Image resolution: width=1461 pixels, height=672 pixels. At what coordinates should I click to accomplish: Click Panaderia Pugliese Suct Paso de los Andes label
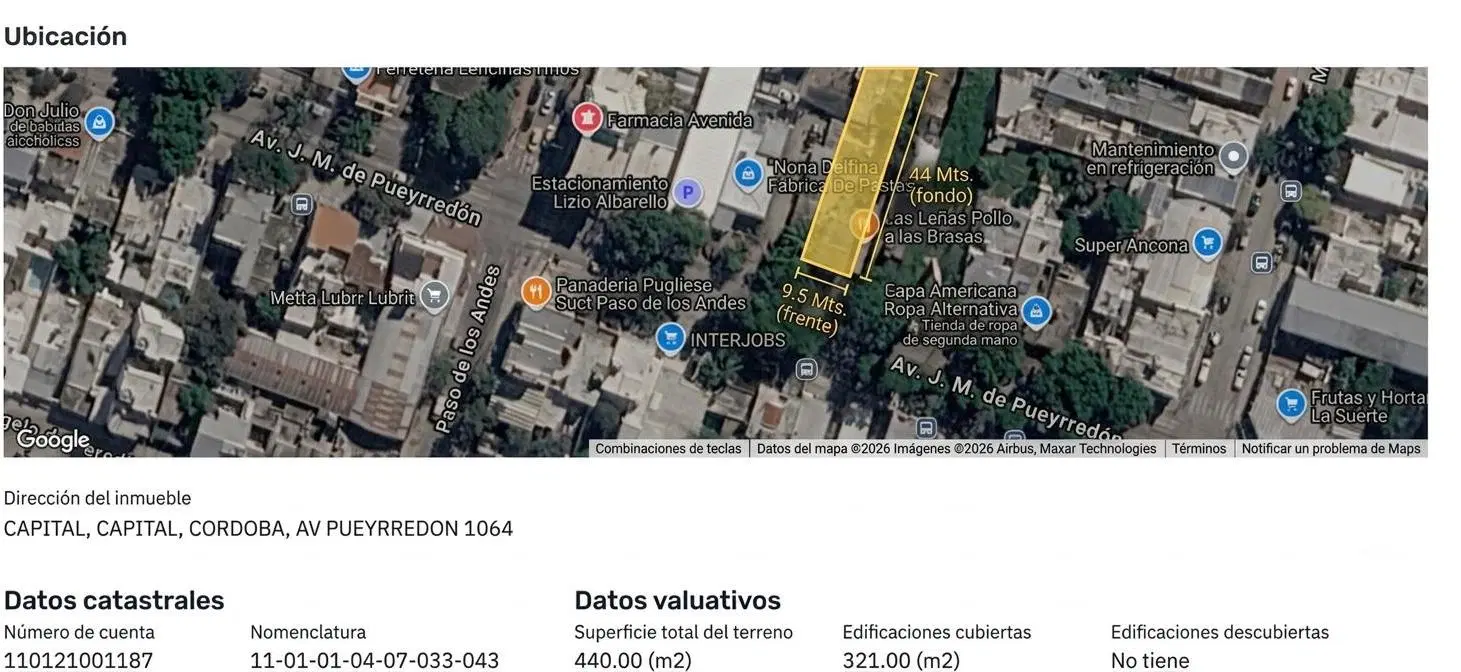pyautogui.click(x=651, y=294)
